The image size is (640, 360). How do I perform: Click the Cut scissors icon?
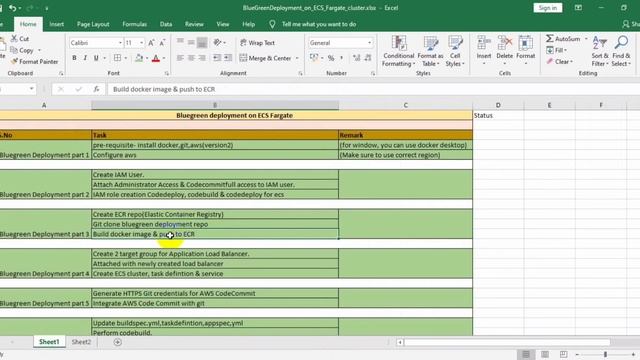point(14,38)
